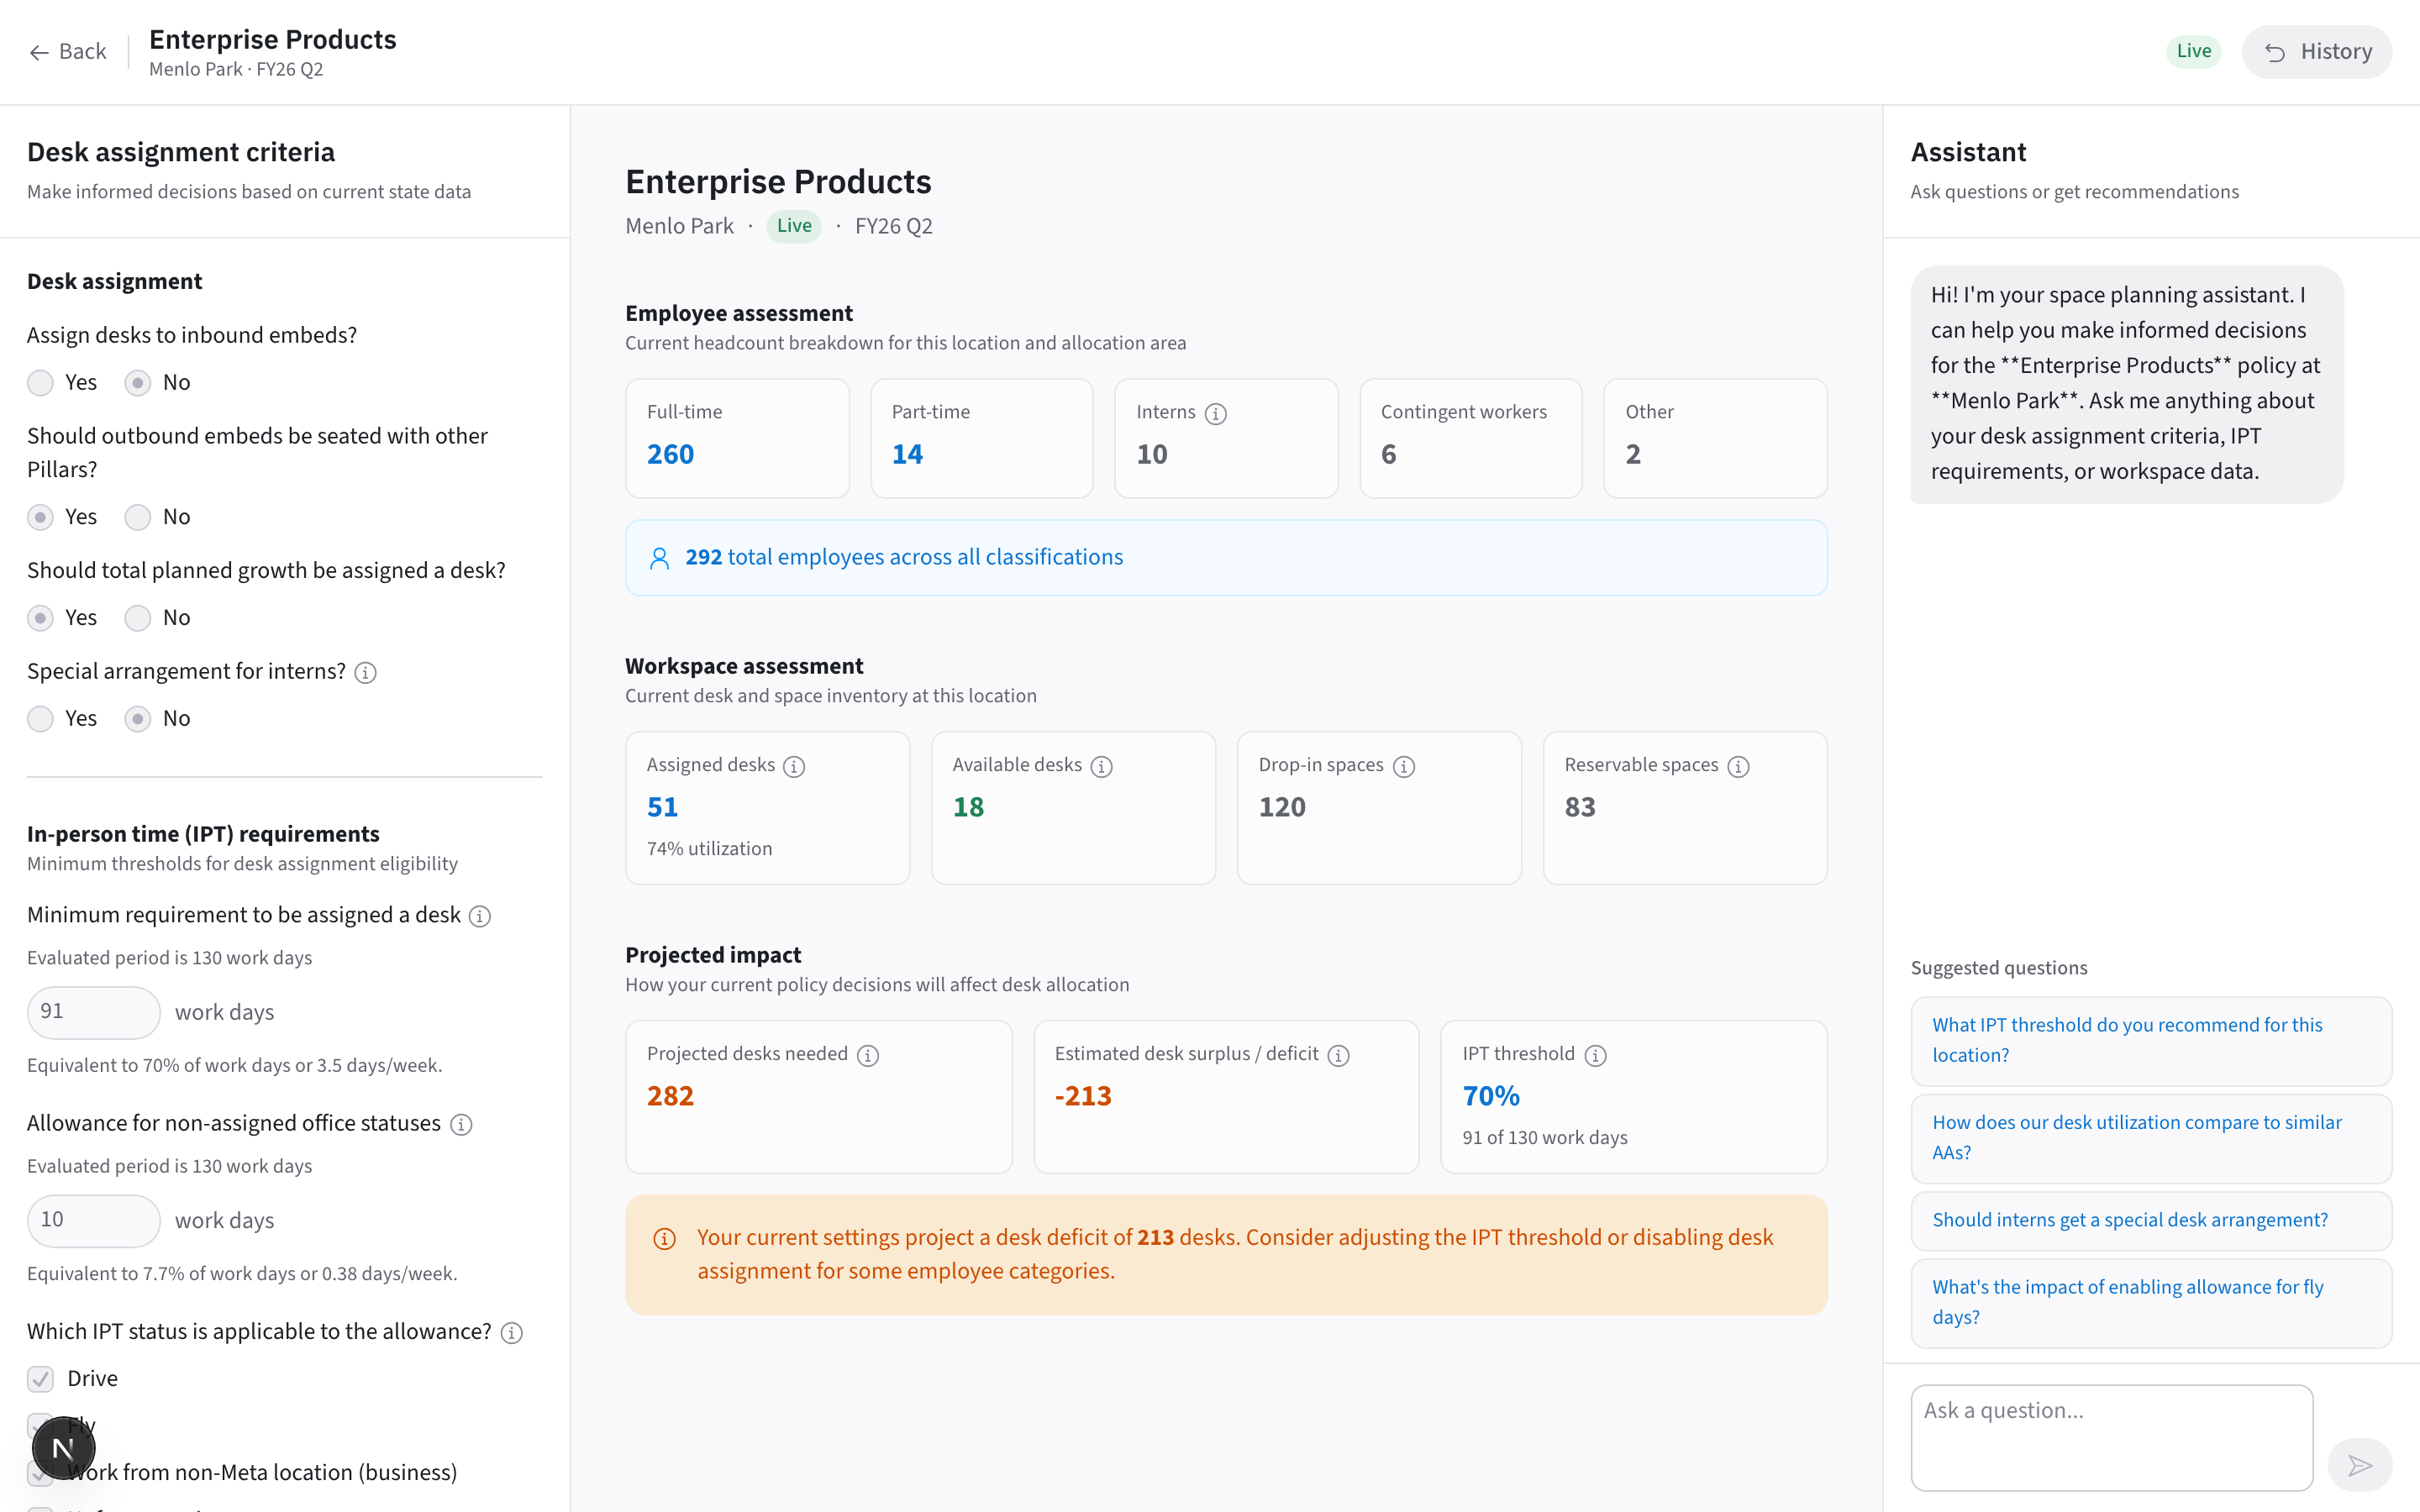This screenshot has width=2420, height=1512.
Task: Click the Workspace assessment heading
Action: coord(744,666)
